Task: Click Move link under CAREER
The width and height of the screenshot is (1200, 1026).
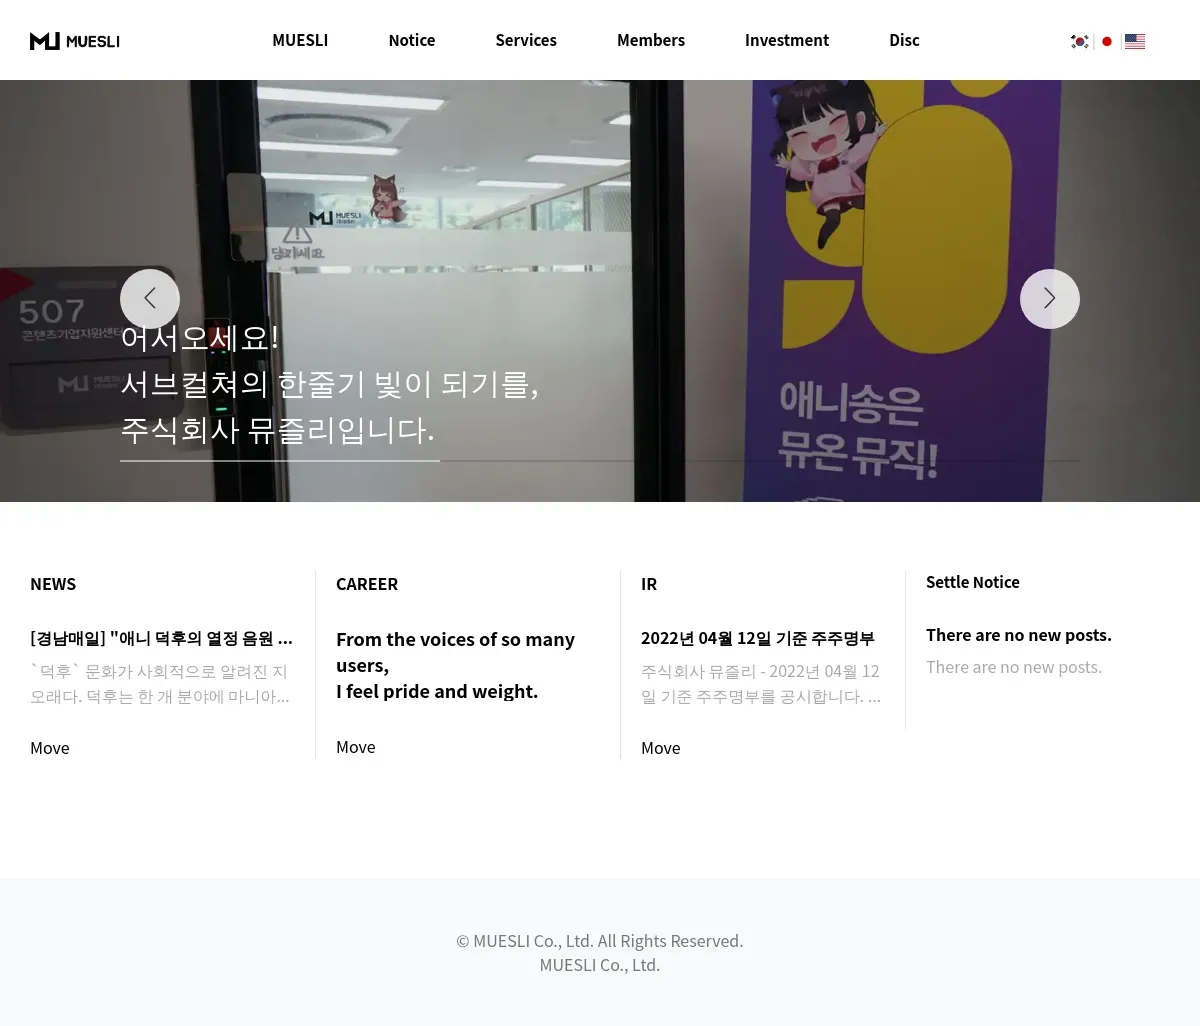Action: click(356, 747)
